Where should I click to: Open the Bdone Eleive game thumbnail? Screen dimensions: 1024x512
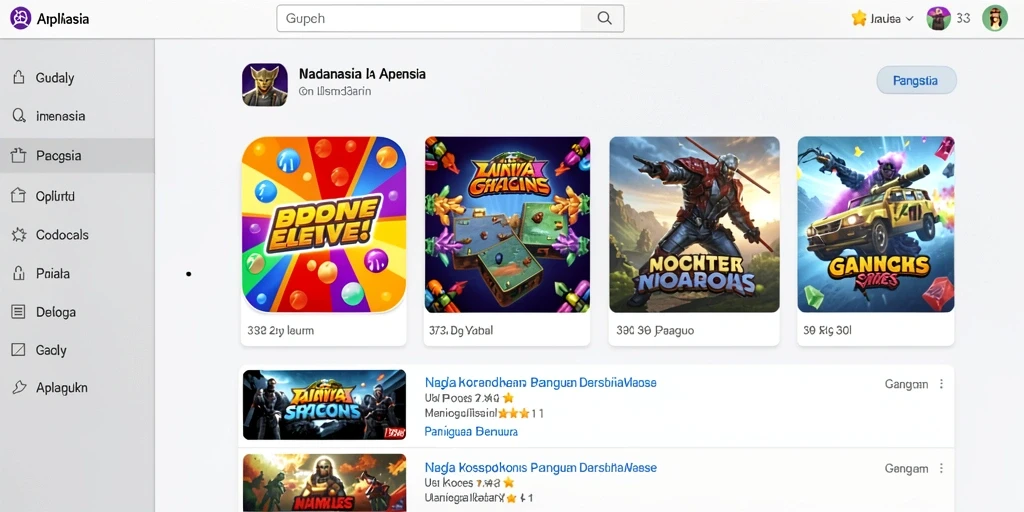click(324, 225)
